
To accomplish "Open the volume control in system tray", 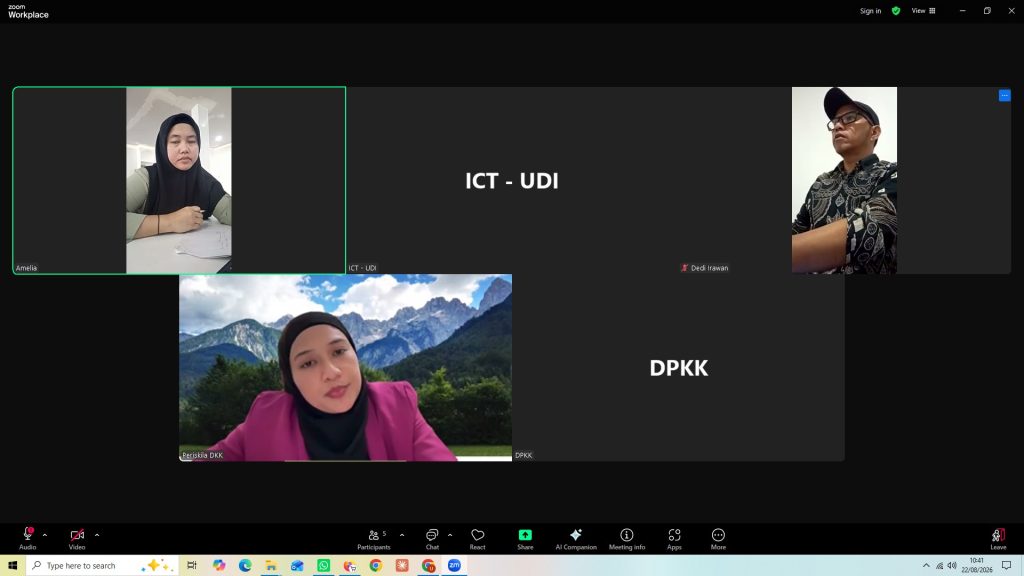I will [952, 566].
